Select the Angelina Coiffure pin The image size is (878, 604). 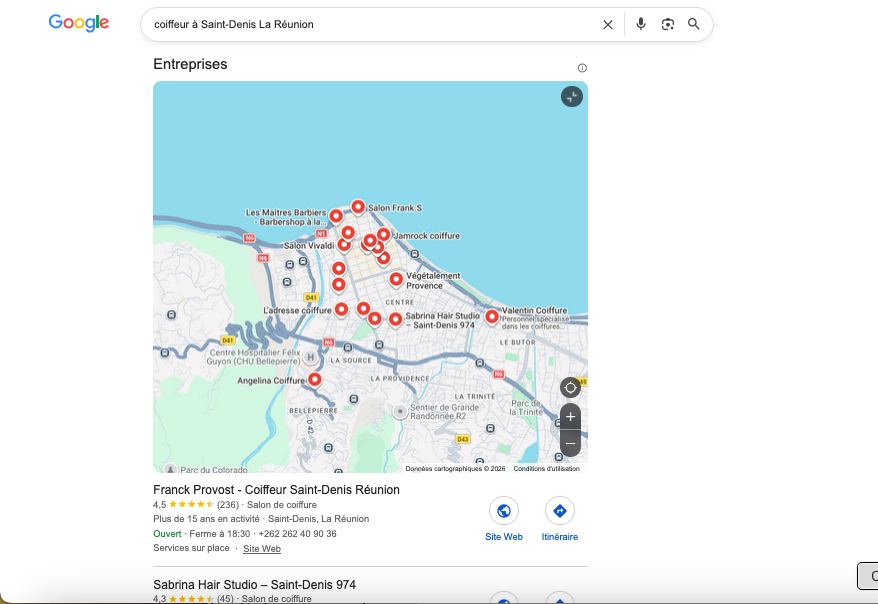pos(315,380)
